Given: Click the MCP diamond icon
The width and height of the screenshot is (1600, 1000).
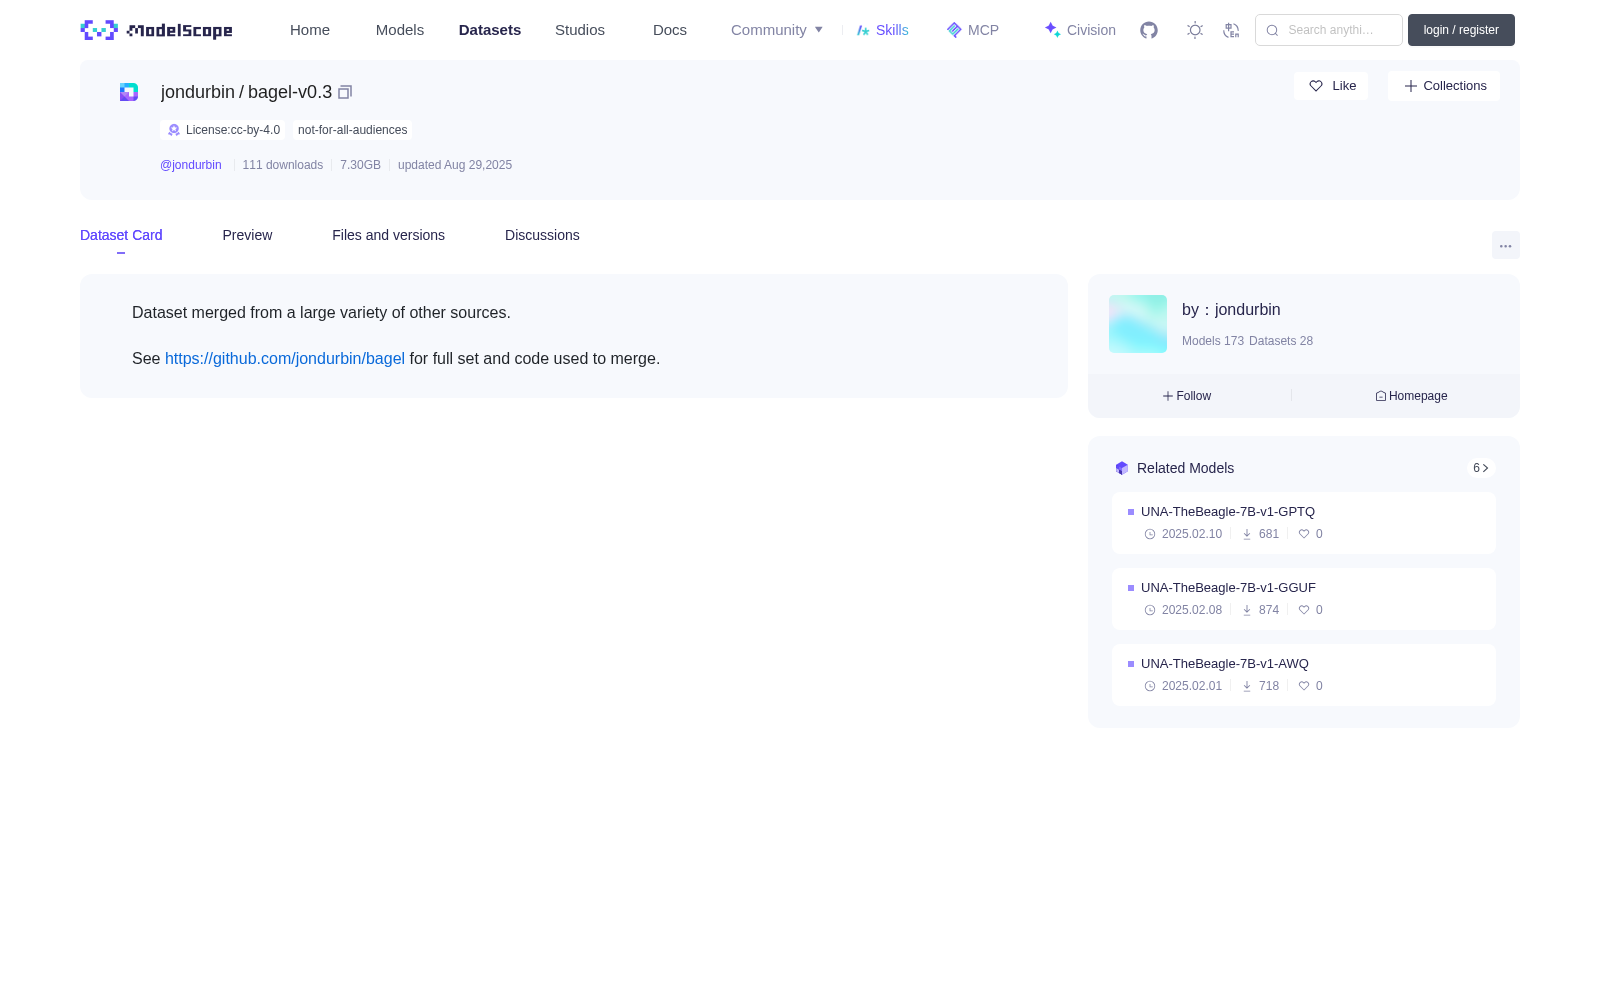Looking at the screenshot, I should click(954, 30).
